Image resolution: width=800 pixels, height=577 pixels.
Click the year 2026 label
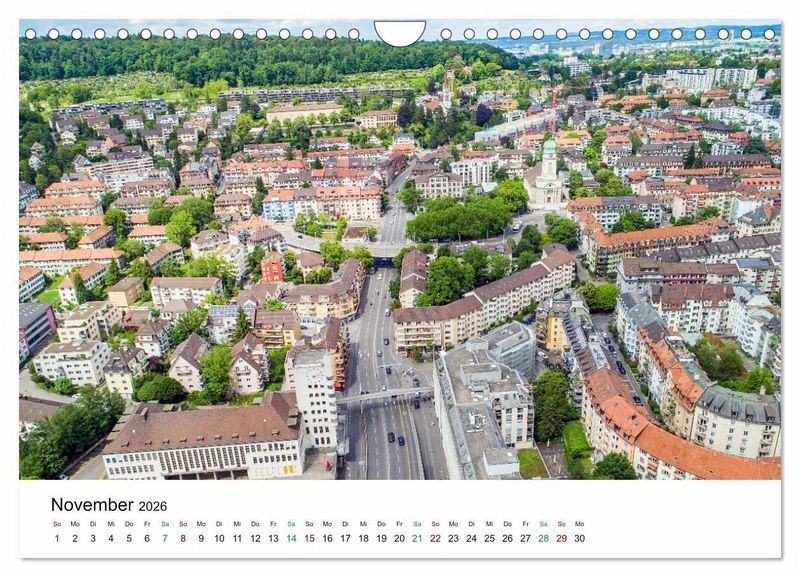pyautogui.click(x=153, y=507)
